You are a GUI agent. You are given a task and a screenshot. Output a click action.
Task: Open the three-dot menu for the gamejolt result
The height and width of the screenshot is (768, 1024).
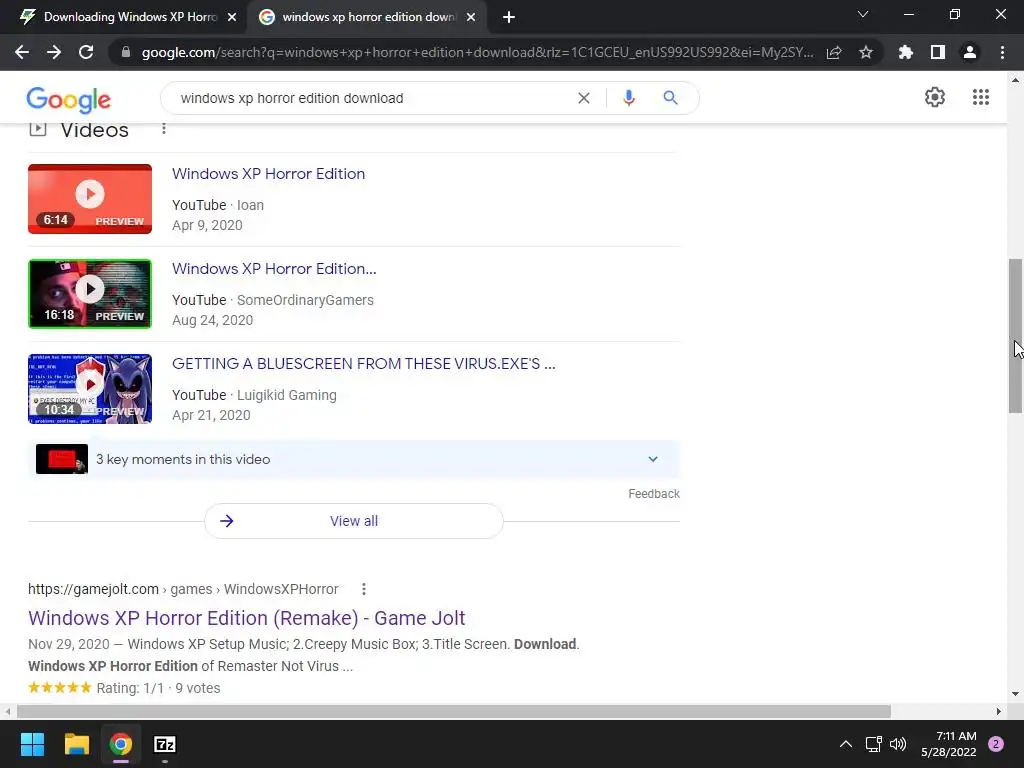point(364,589)
